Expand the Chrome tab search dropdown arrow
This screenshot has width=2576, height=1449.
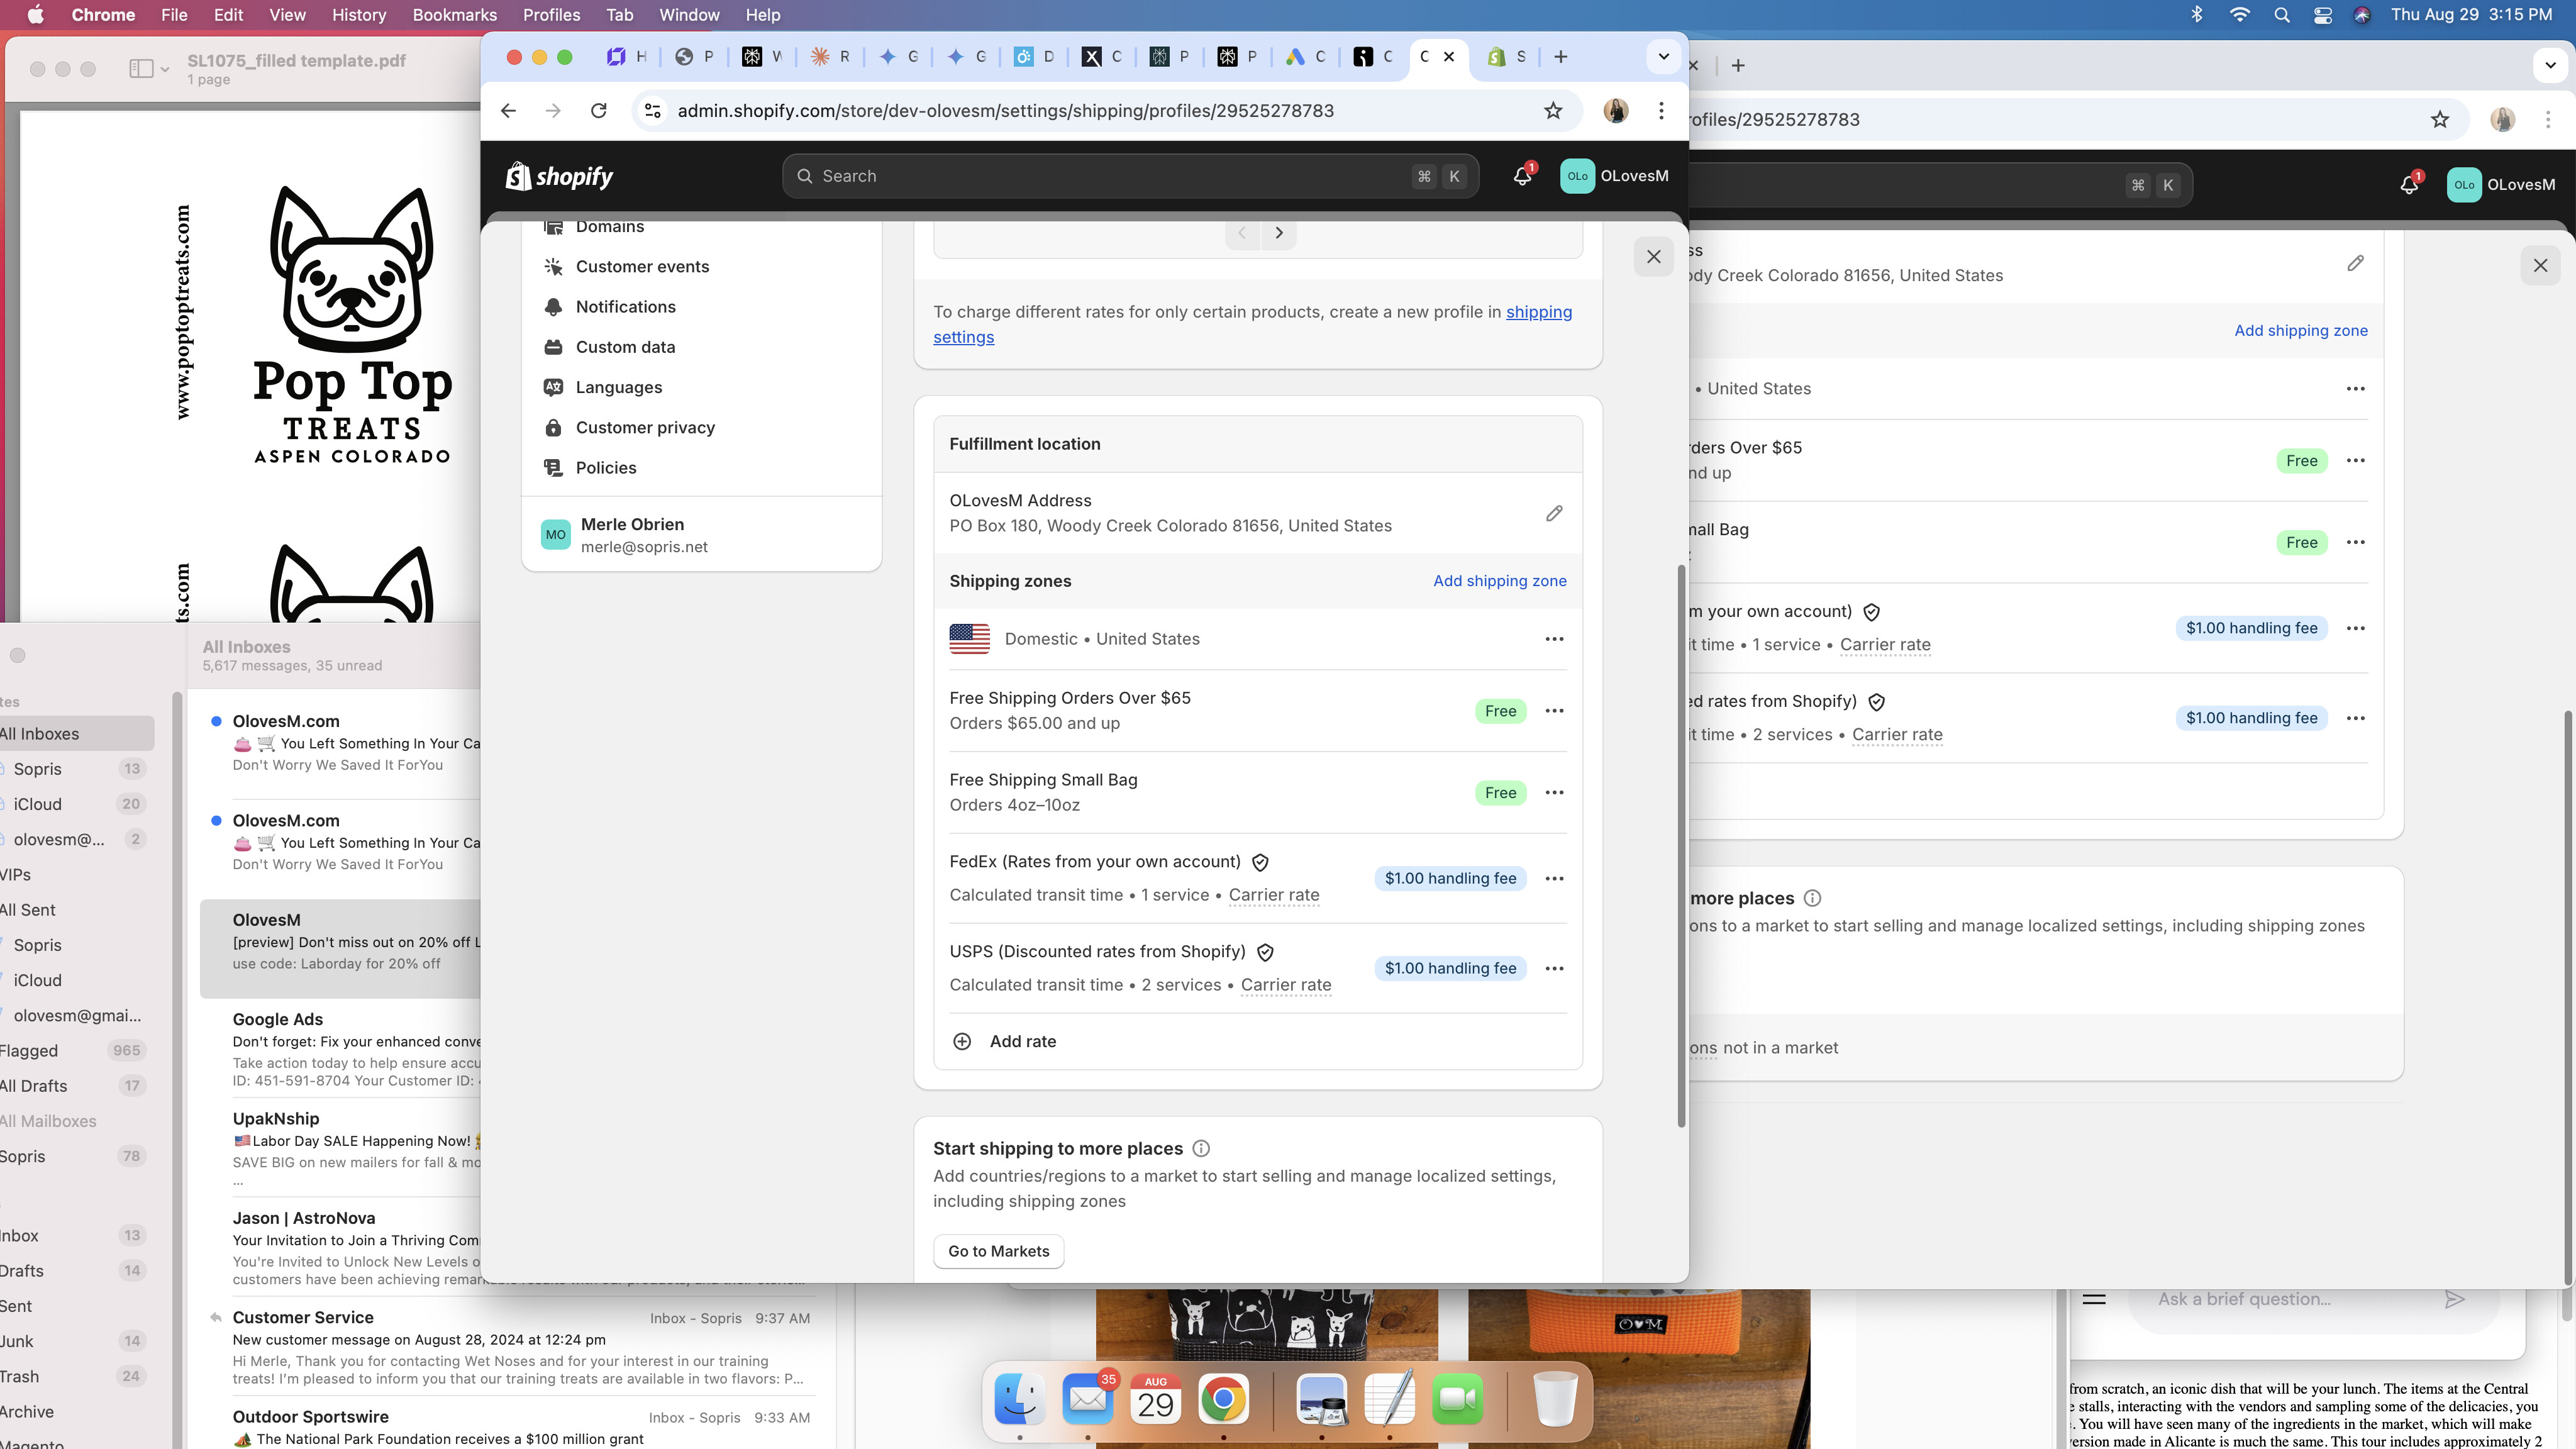click(1663, 57)
